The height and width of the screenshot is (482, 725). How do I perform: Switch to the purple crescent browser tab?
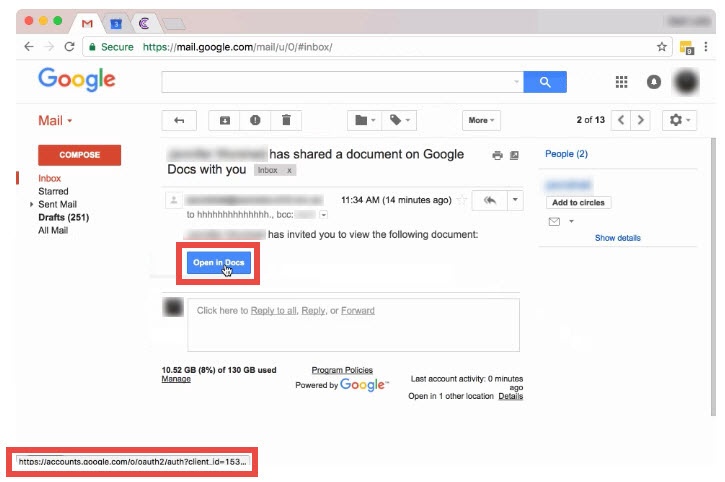point(144,23)
